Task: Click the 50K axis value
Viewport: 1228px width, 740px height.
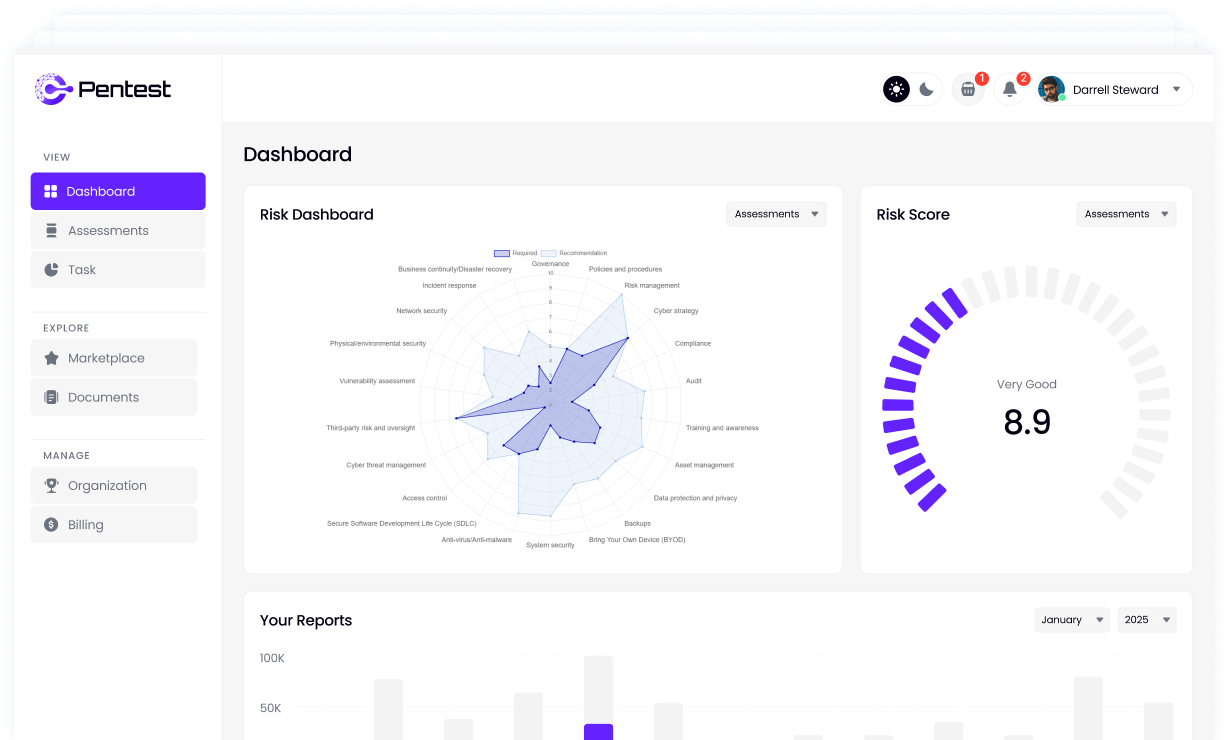Action: coord(271,708)
